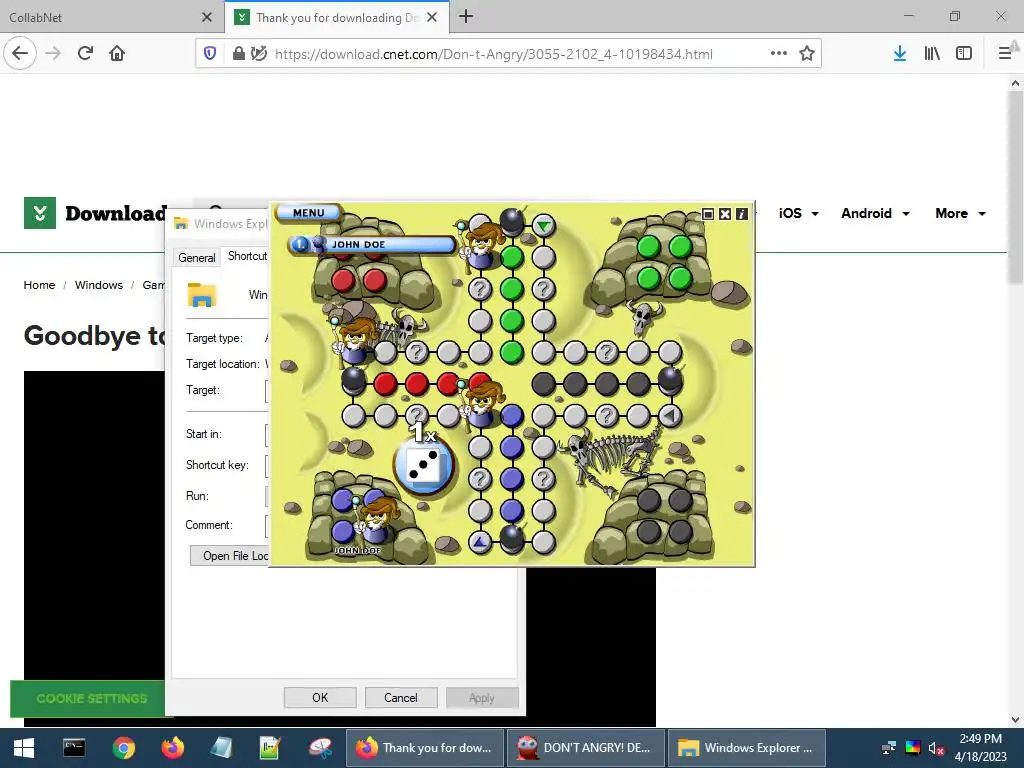This screenshot has width=1024, height=768.
Task: Toggle Firefox sidebar view icon
Action: (964, 54)
